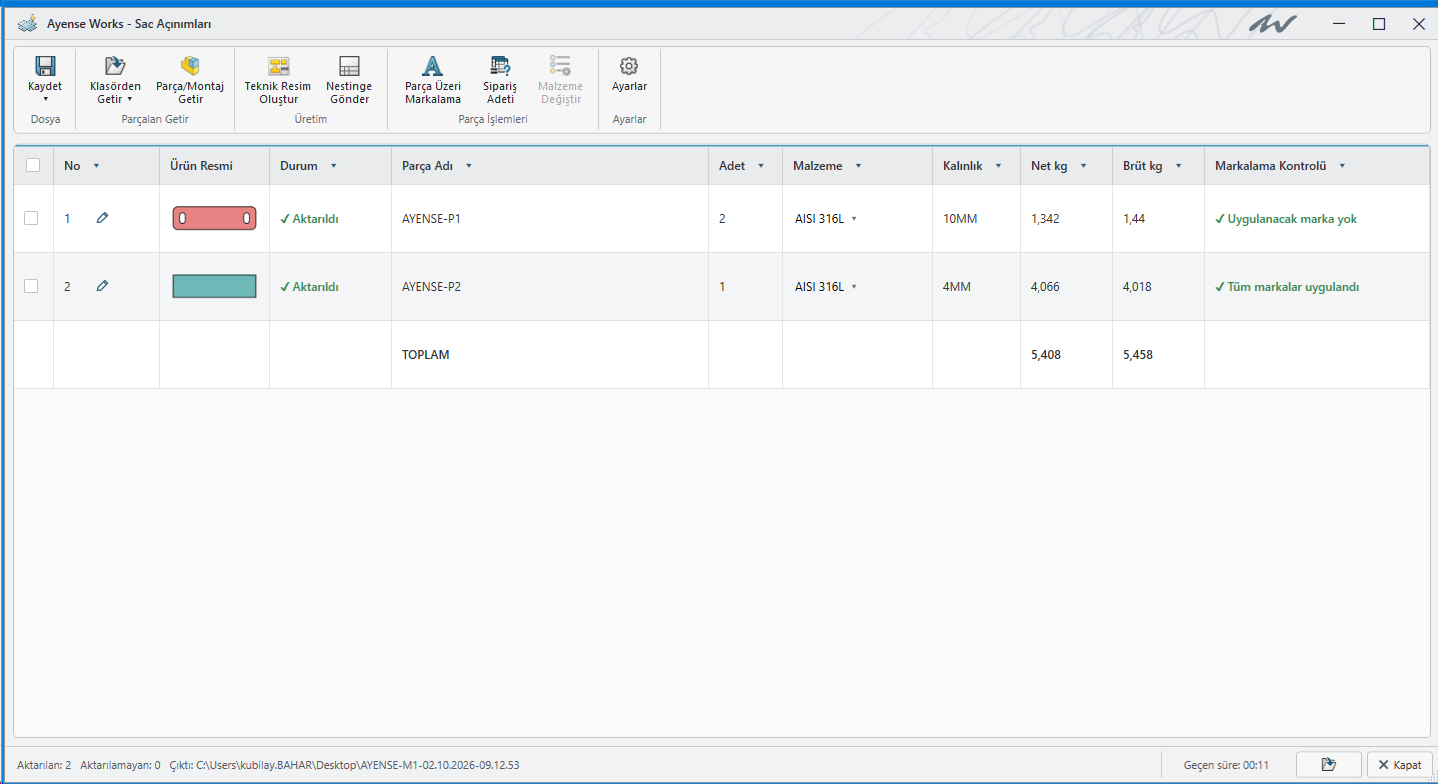The height and width of the screenshot is (784, 1438).
Task: Open the Kalınlık column filter arrow
Action: (x=998, y=166)
